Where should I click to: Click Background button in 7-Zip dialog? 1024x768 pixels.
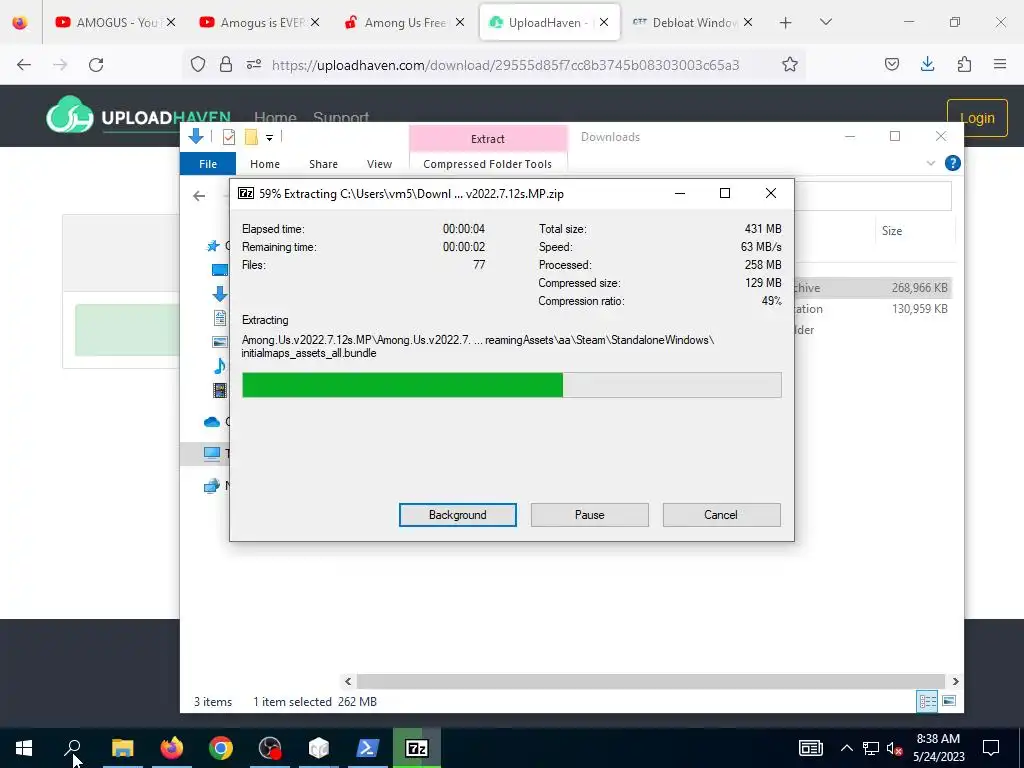[x=457, y=515]
